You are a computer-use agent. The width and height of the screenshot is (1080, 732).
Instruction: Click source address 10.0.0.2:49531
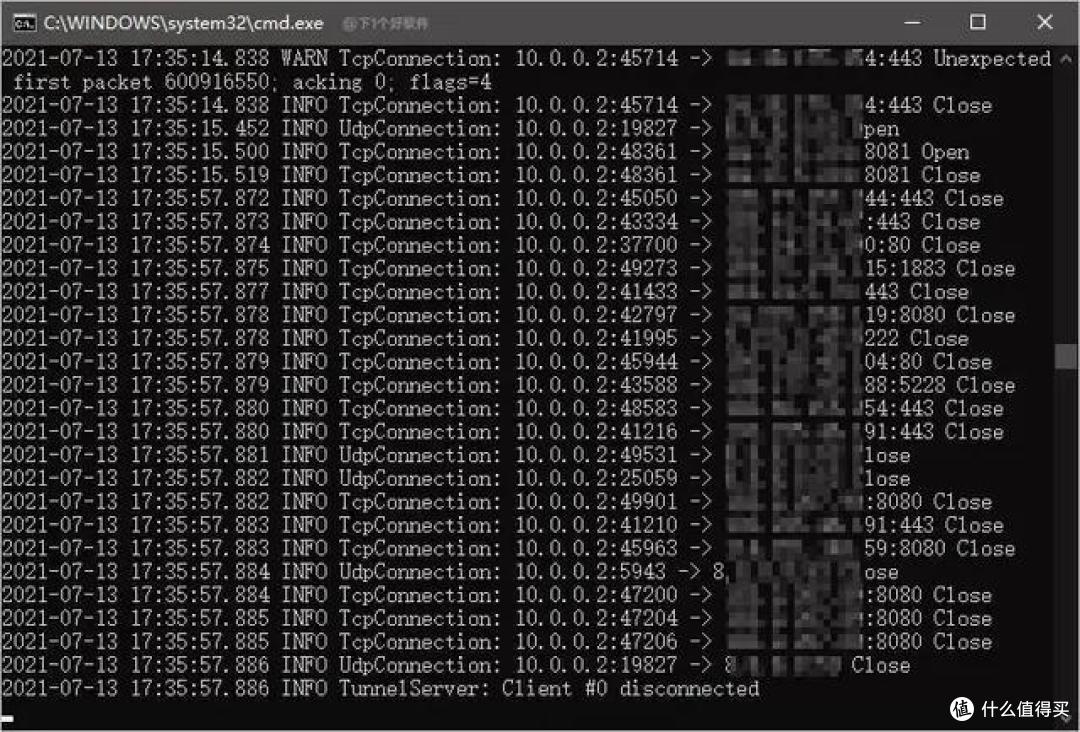(596, 457)
